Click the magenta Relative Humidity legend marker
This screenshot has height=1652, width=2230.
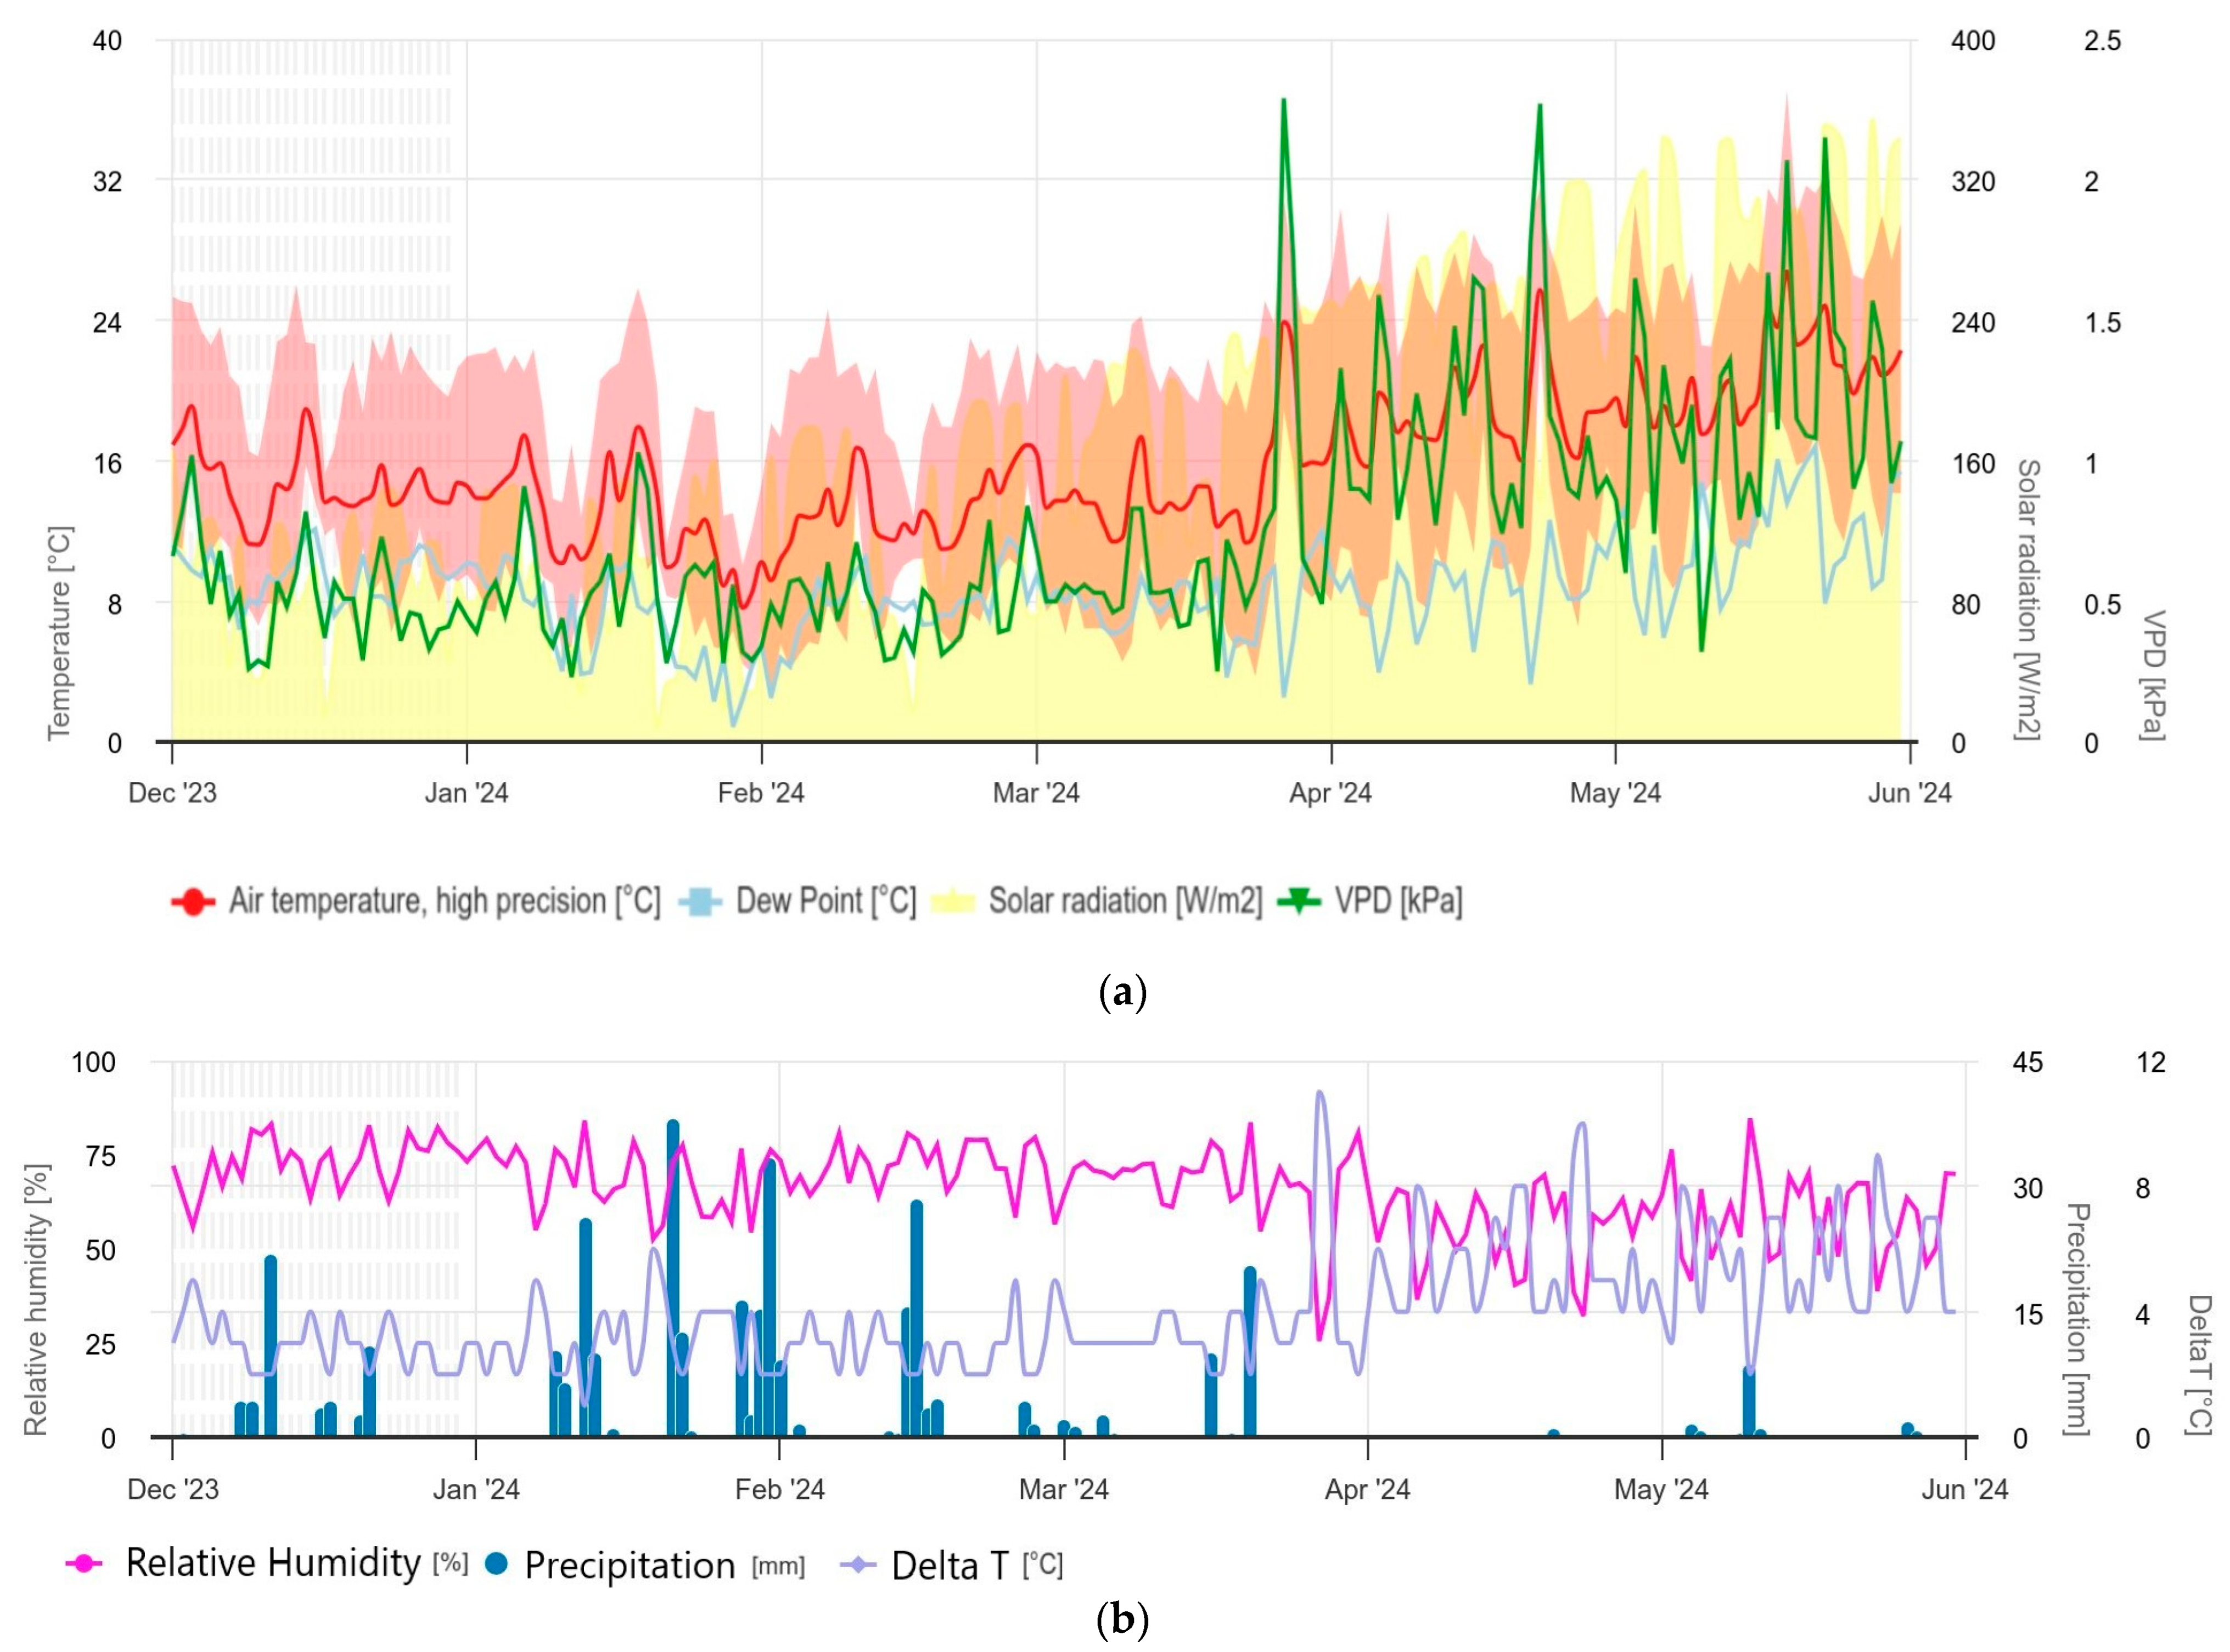[x=85, y=1563]
